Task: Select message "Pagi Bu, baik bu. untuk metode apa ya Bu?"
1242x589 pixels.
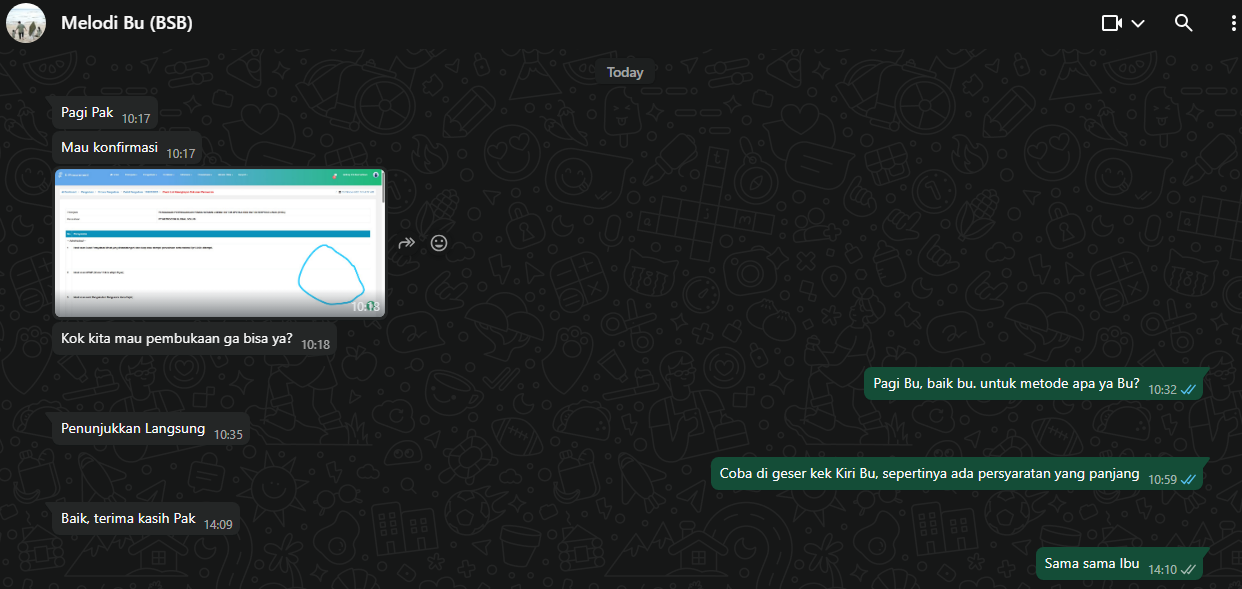Action: 1035,386
